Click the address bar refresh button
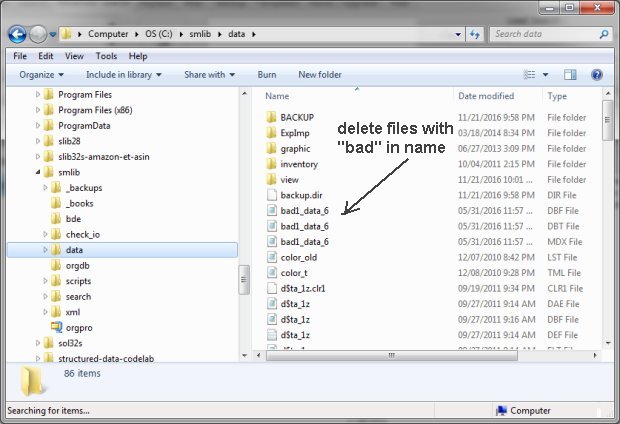The width and height of the screenshot is (620, 424). (x=474, y=34)
